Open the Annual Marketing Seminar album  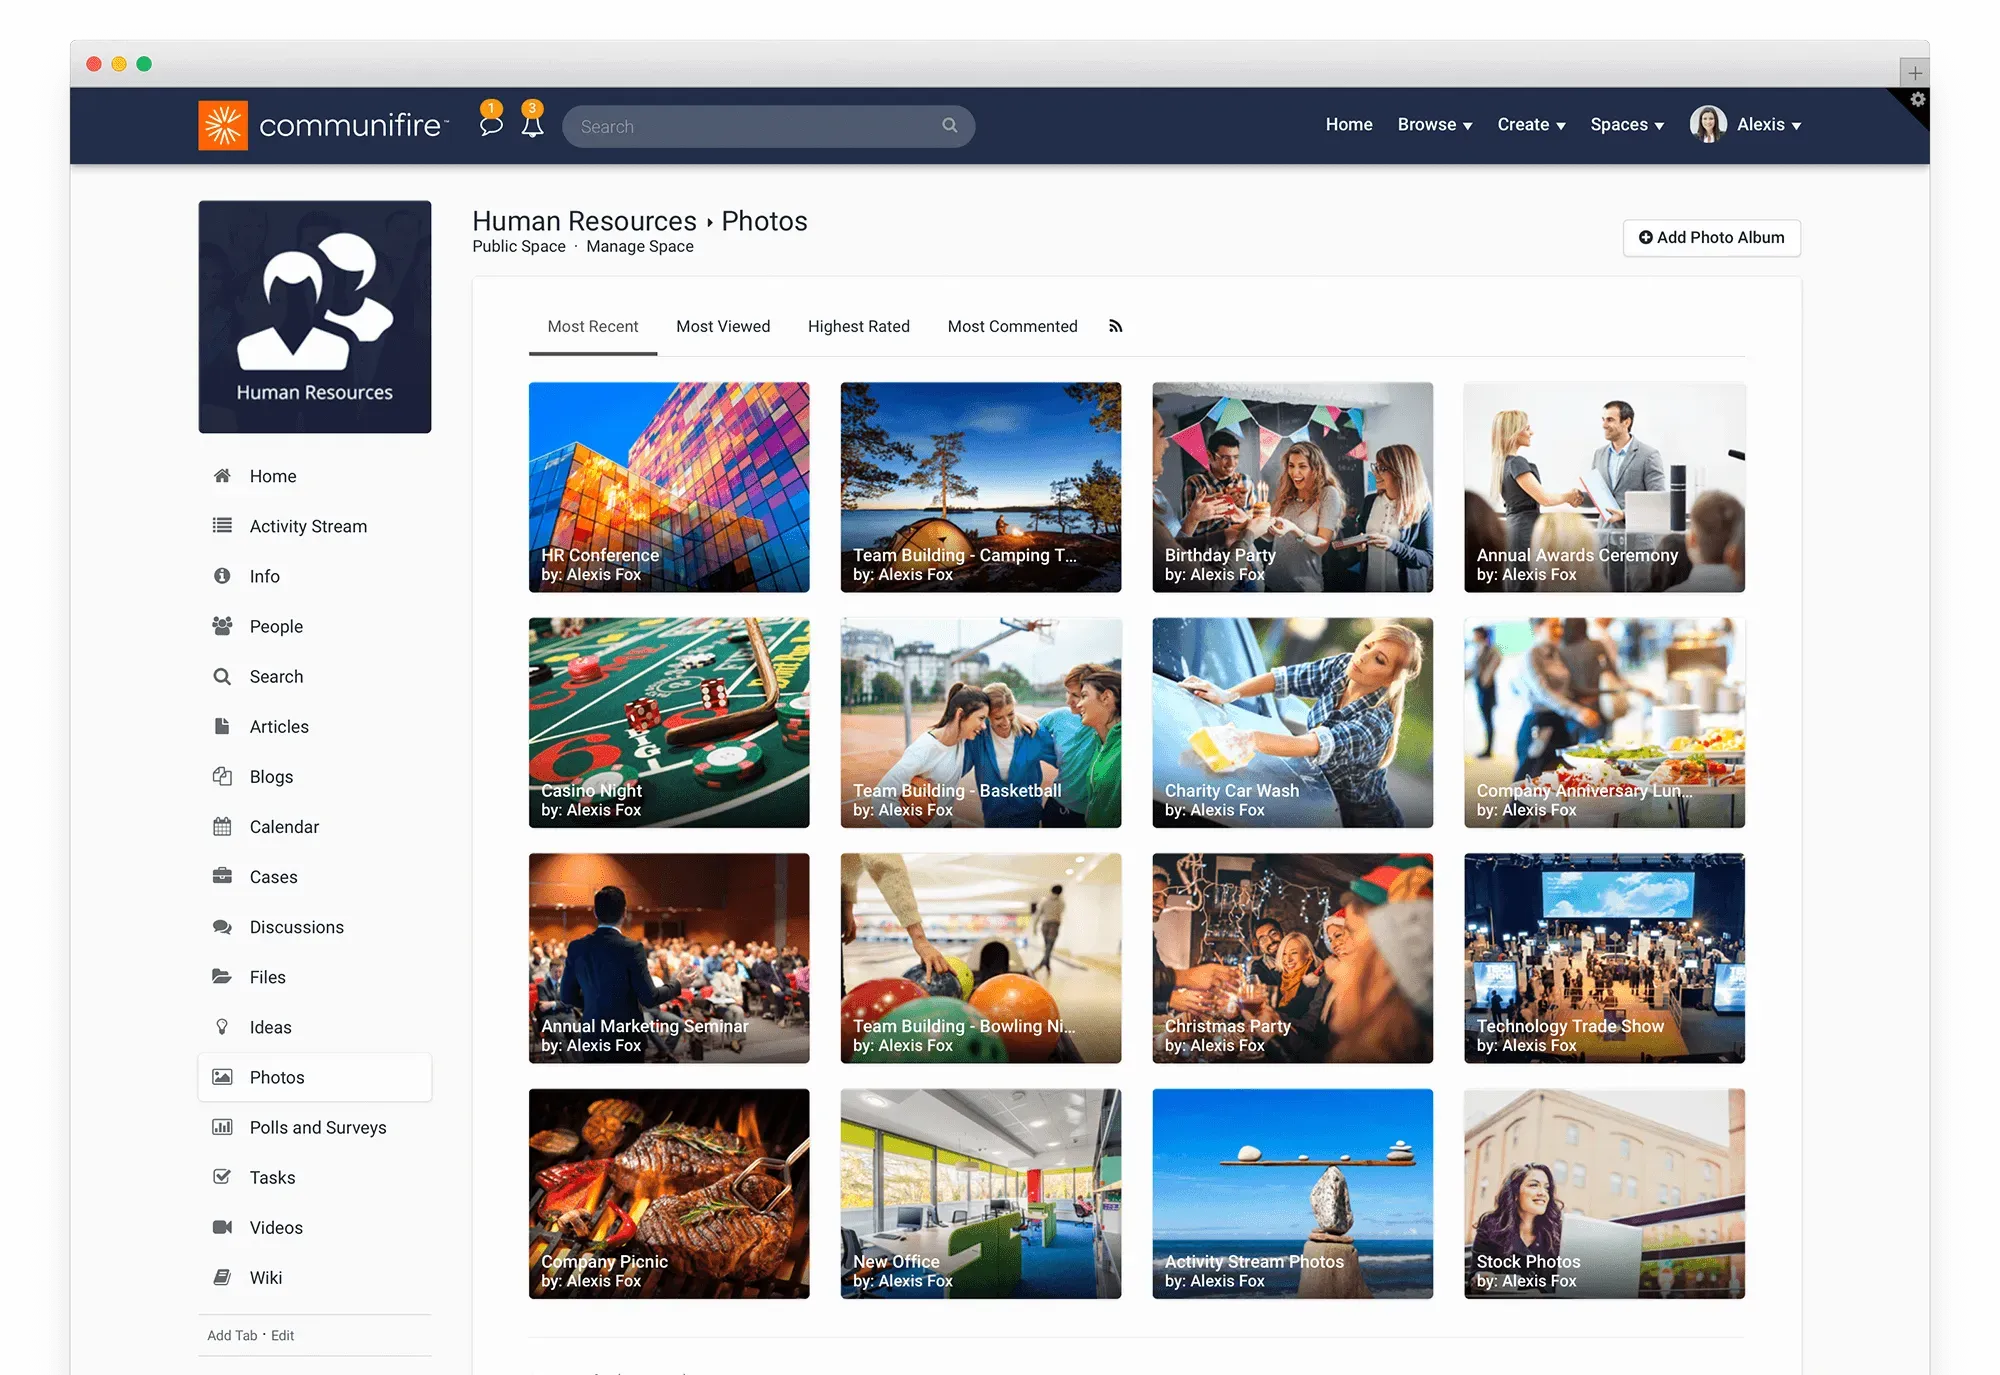669,958
